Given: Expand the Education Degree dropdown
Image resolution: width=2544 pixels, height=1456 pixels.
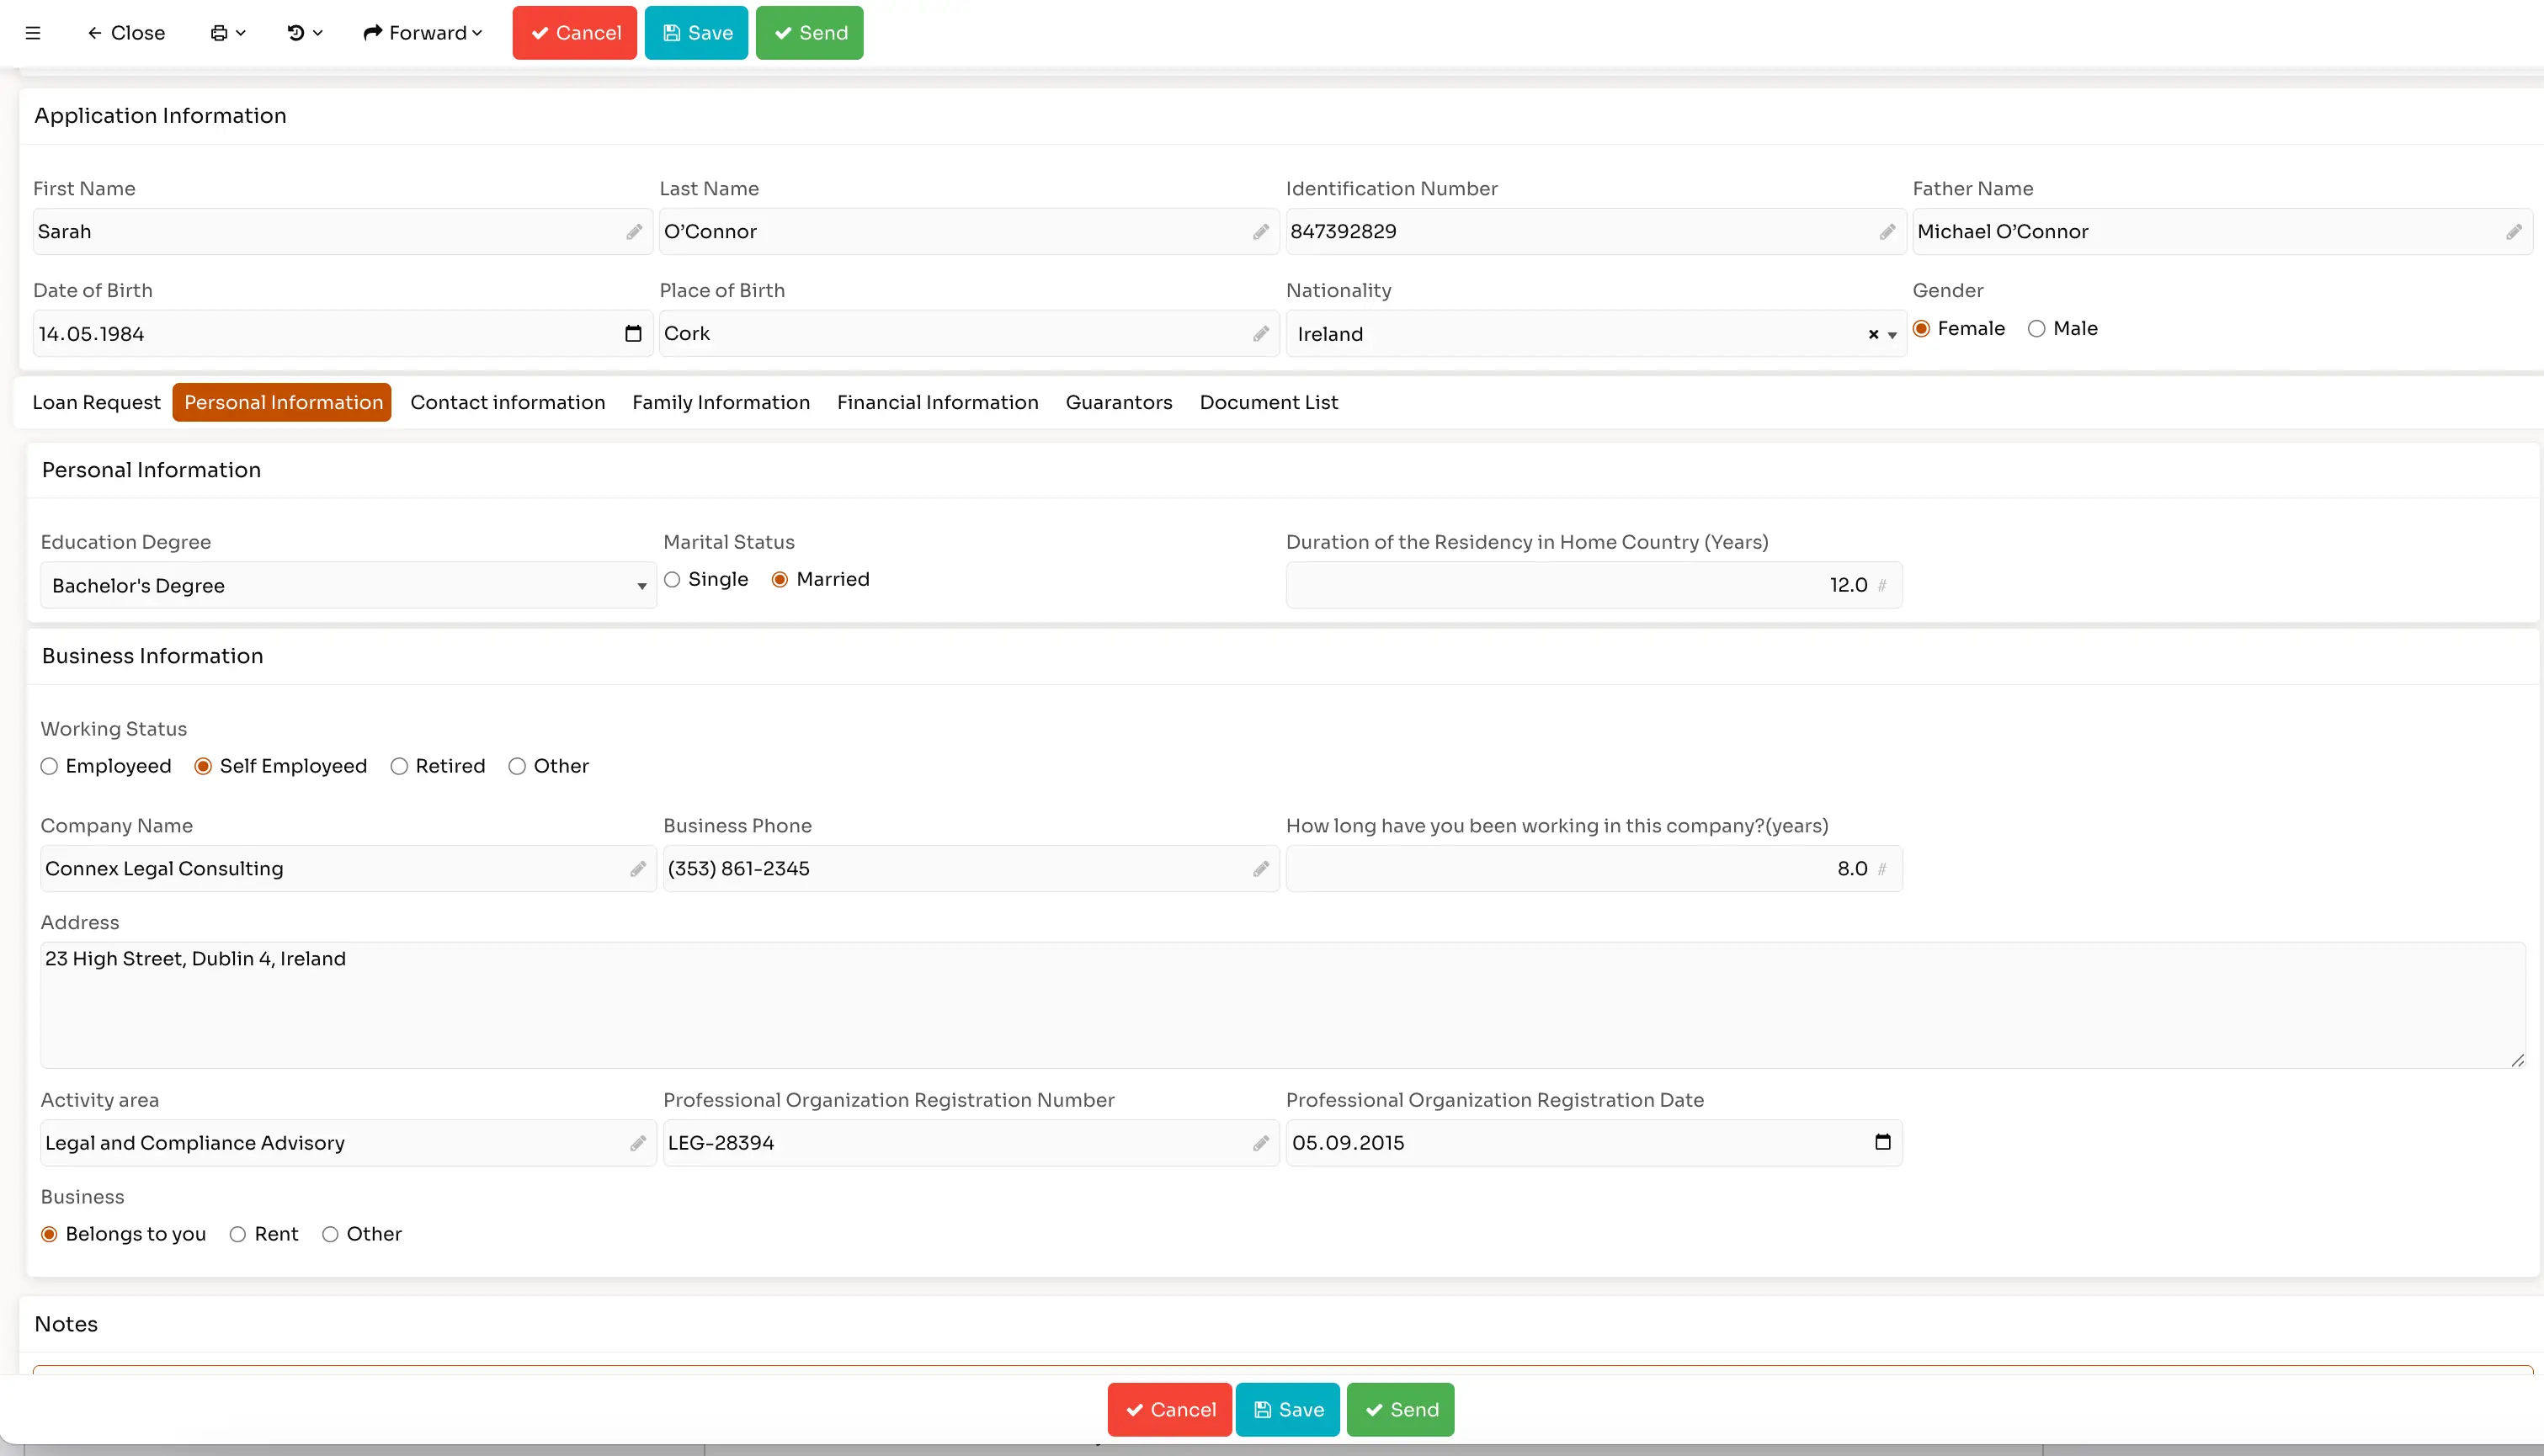Looking at the screenshot, I should point(641,586).
